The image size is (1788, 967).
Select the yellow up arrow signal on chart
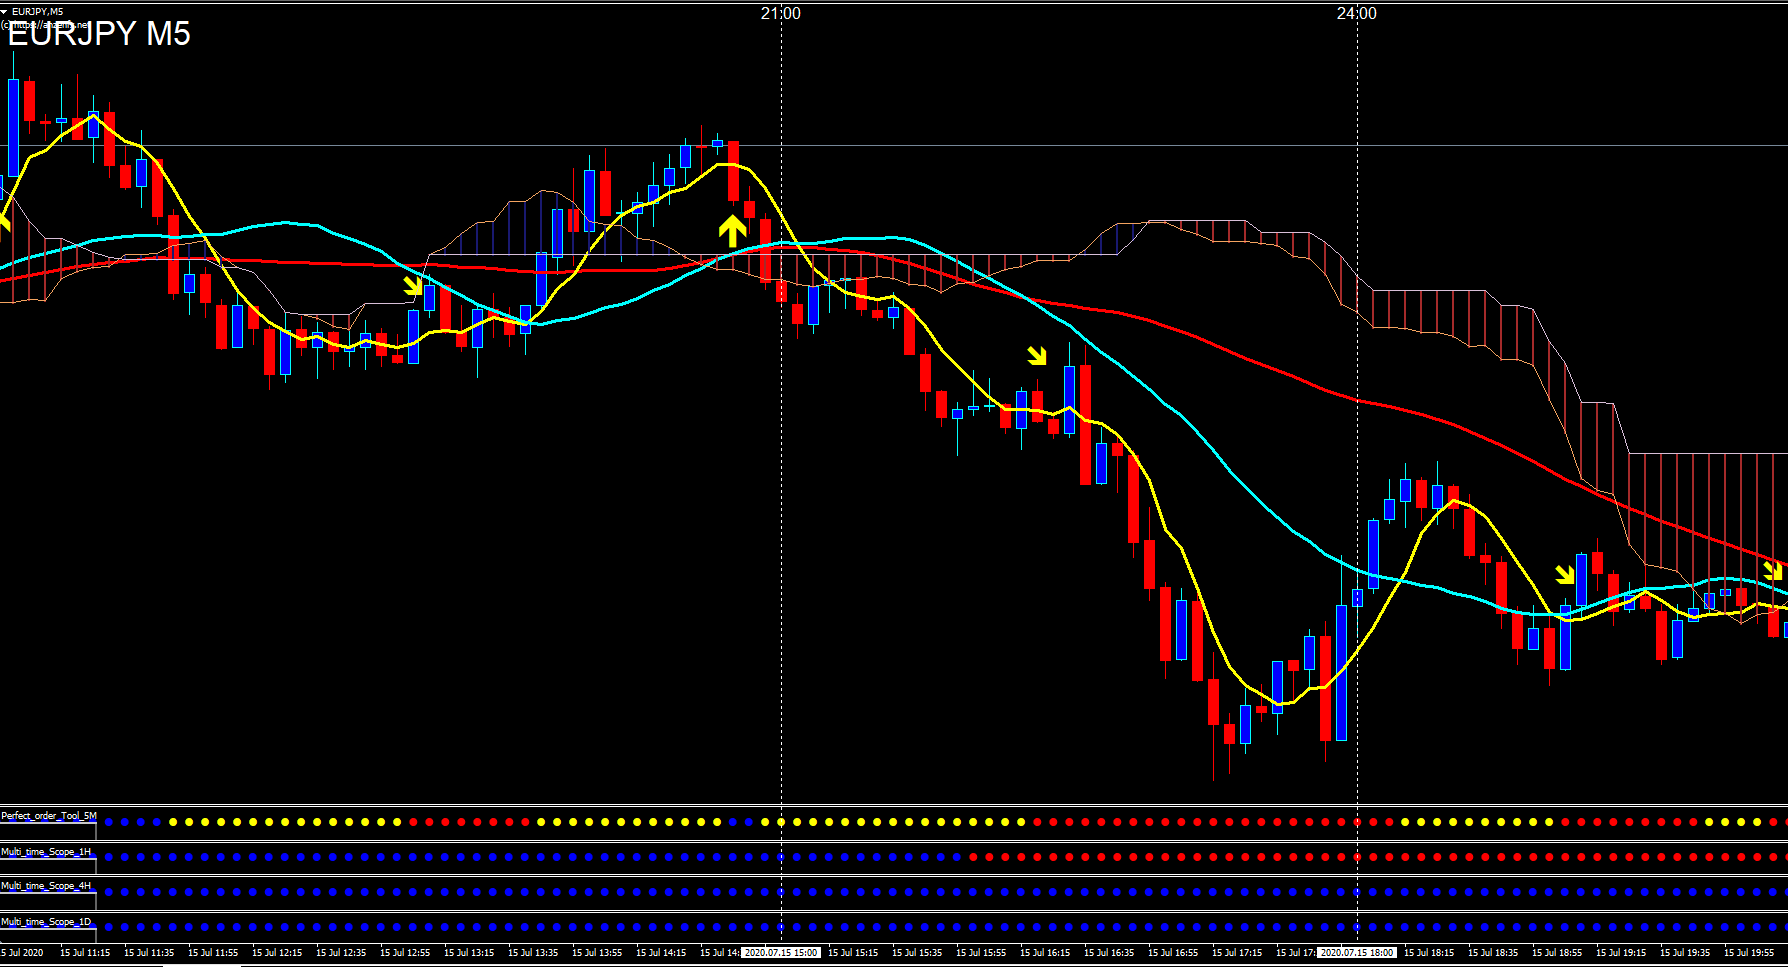tap(733, 230)
